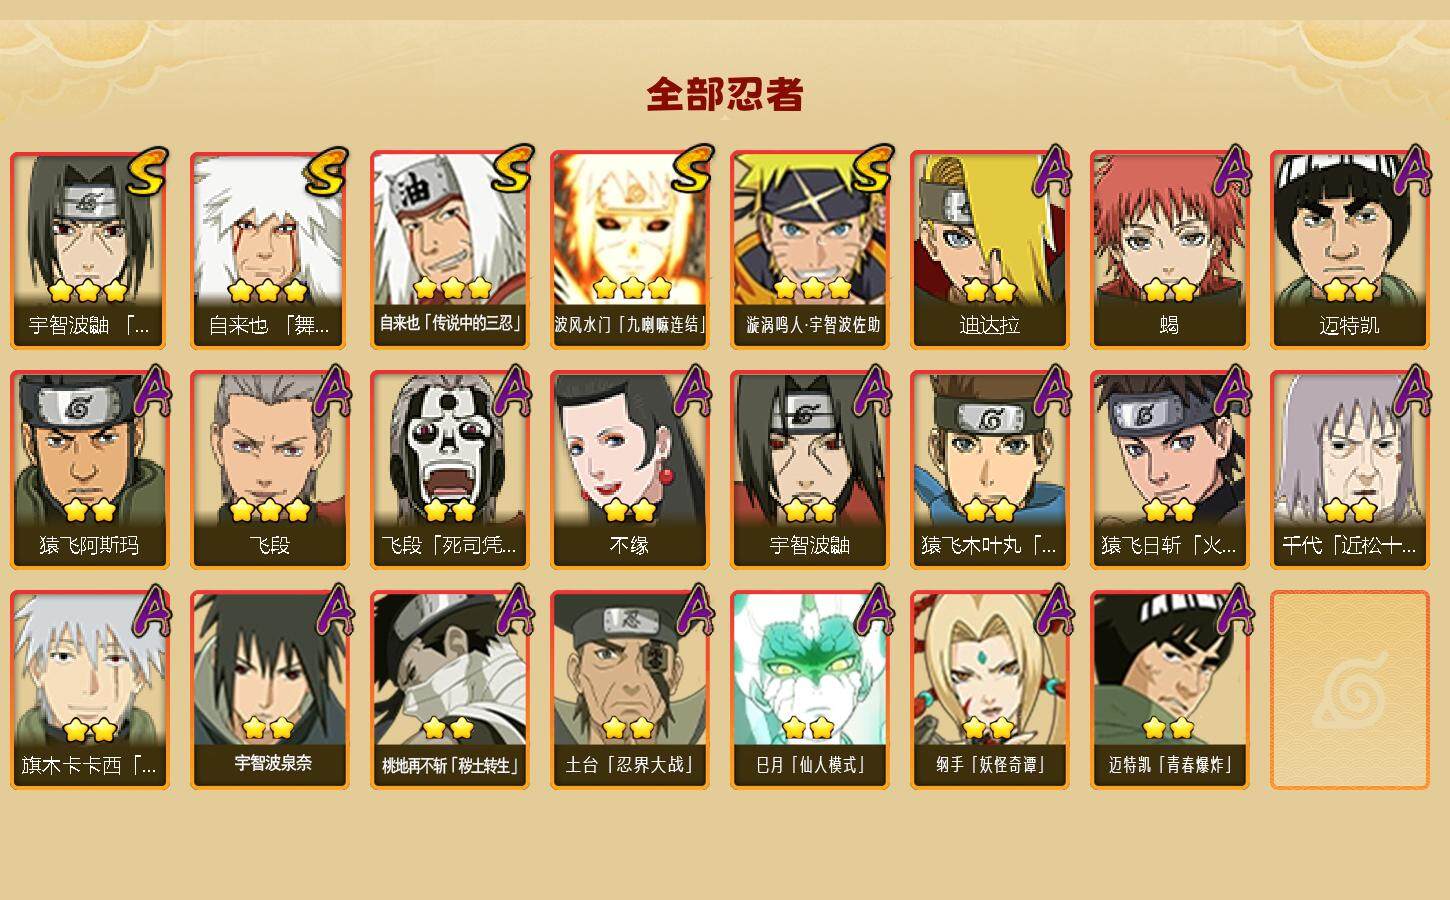Open the 不缘 ninja card
Image resolution: width=1450 pixels, height=900 pixels.
coord(629,470)
